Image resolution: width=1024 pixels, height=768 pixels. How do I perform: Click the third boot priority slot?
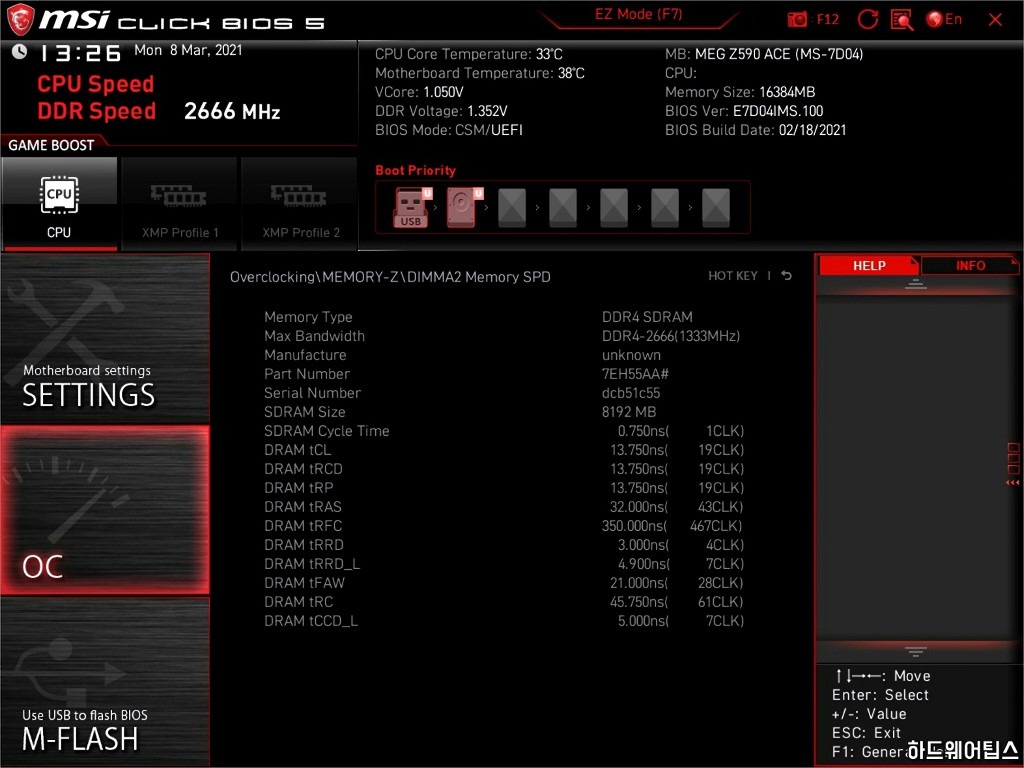[x=512, y=208]
